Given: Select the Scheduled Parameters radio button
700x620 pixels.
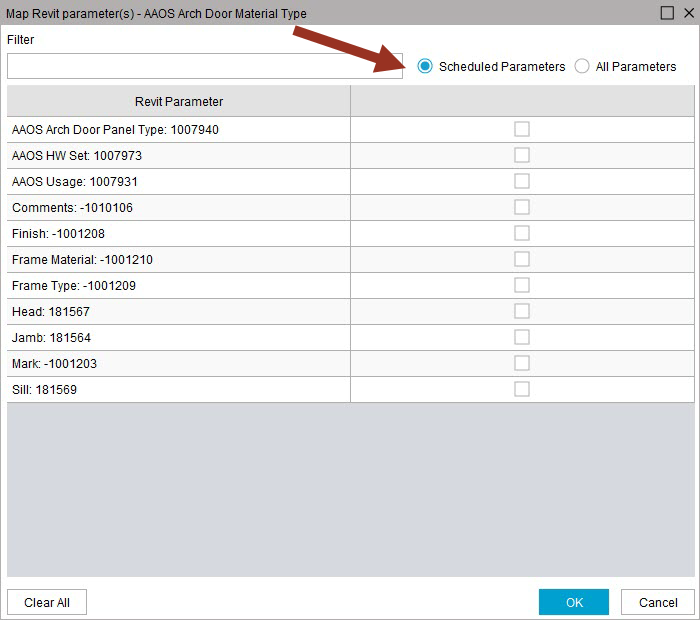Looking at the screenshot, I should (x=425, y=66).
